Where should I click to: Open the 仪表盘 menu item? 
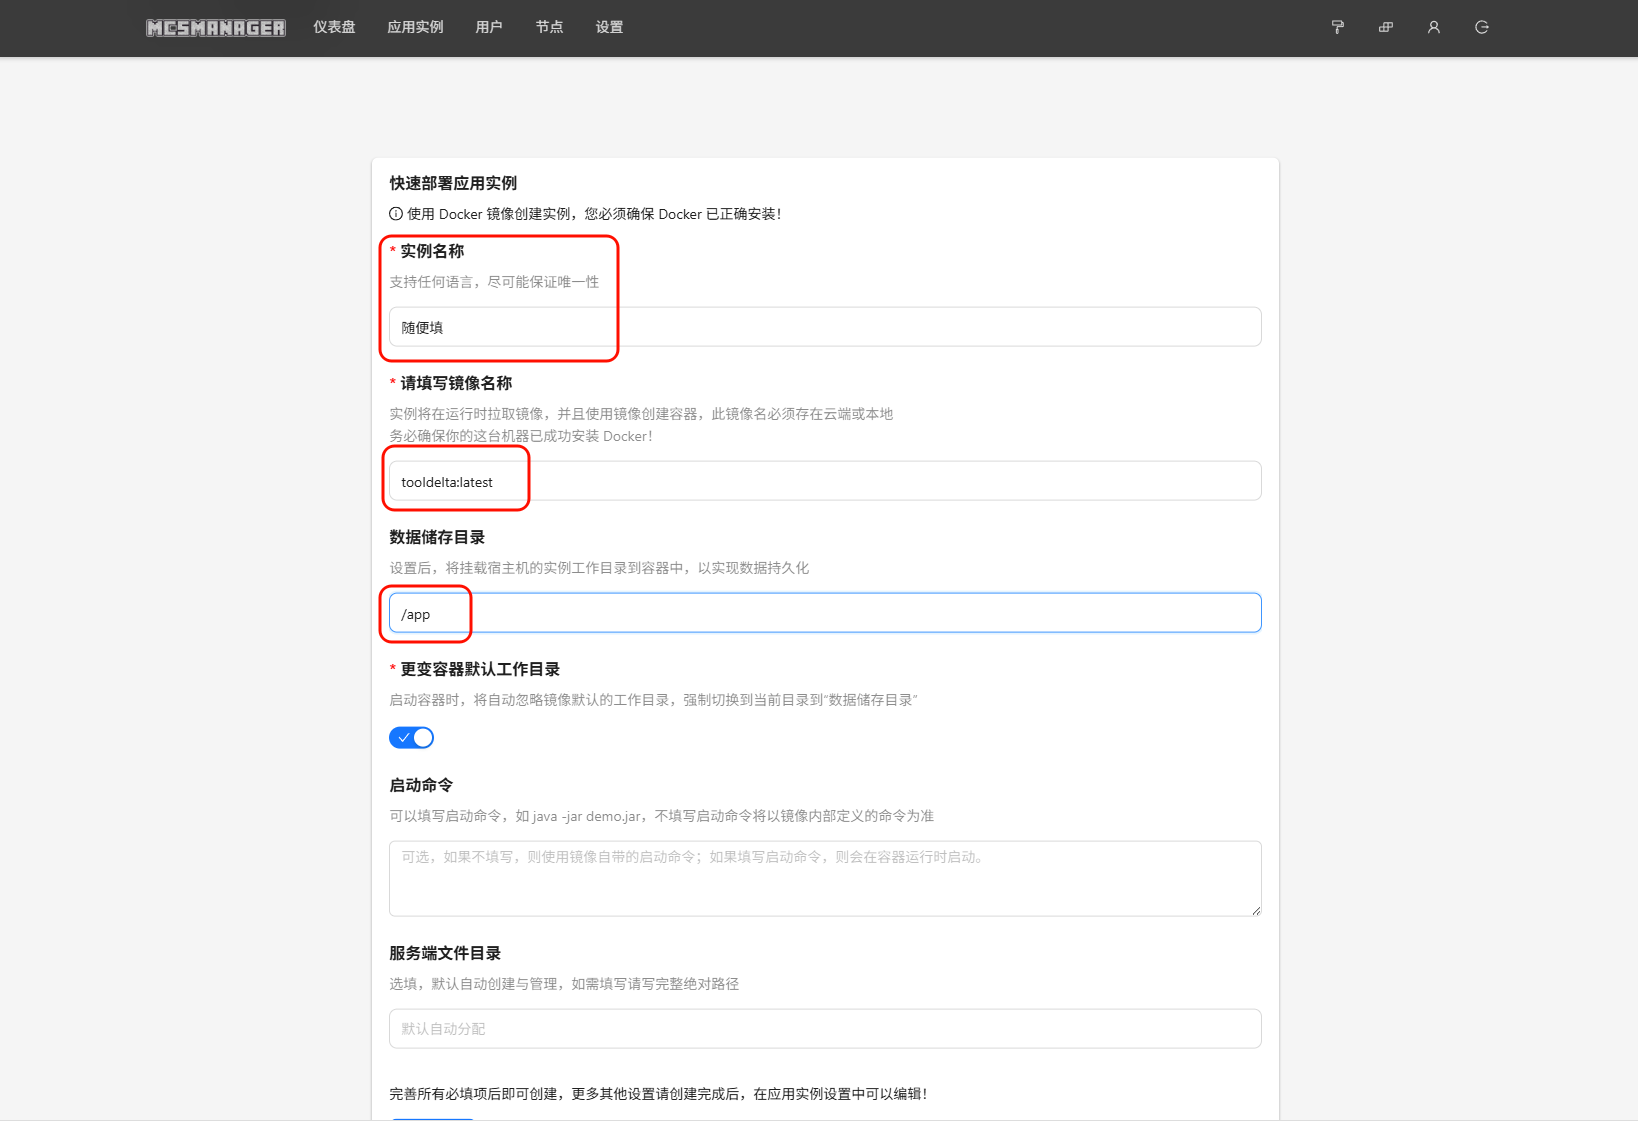tap(334, 28)
